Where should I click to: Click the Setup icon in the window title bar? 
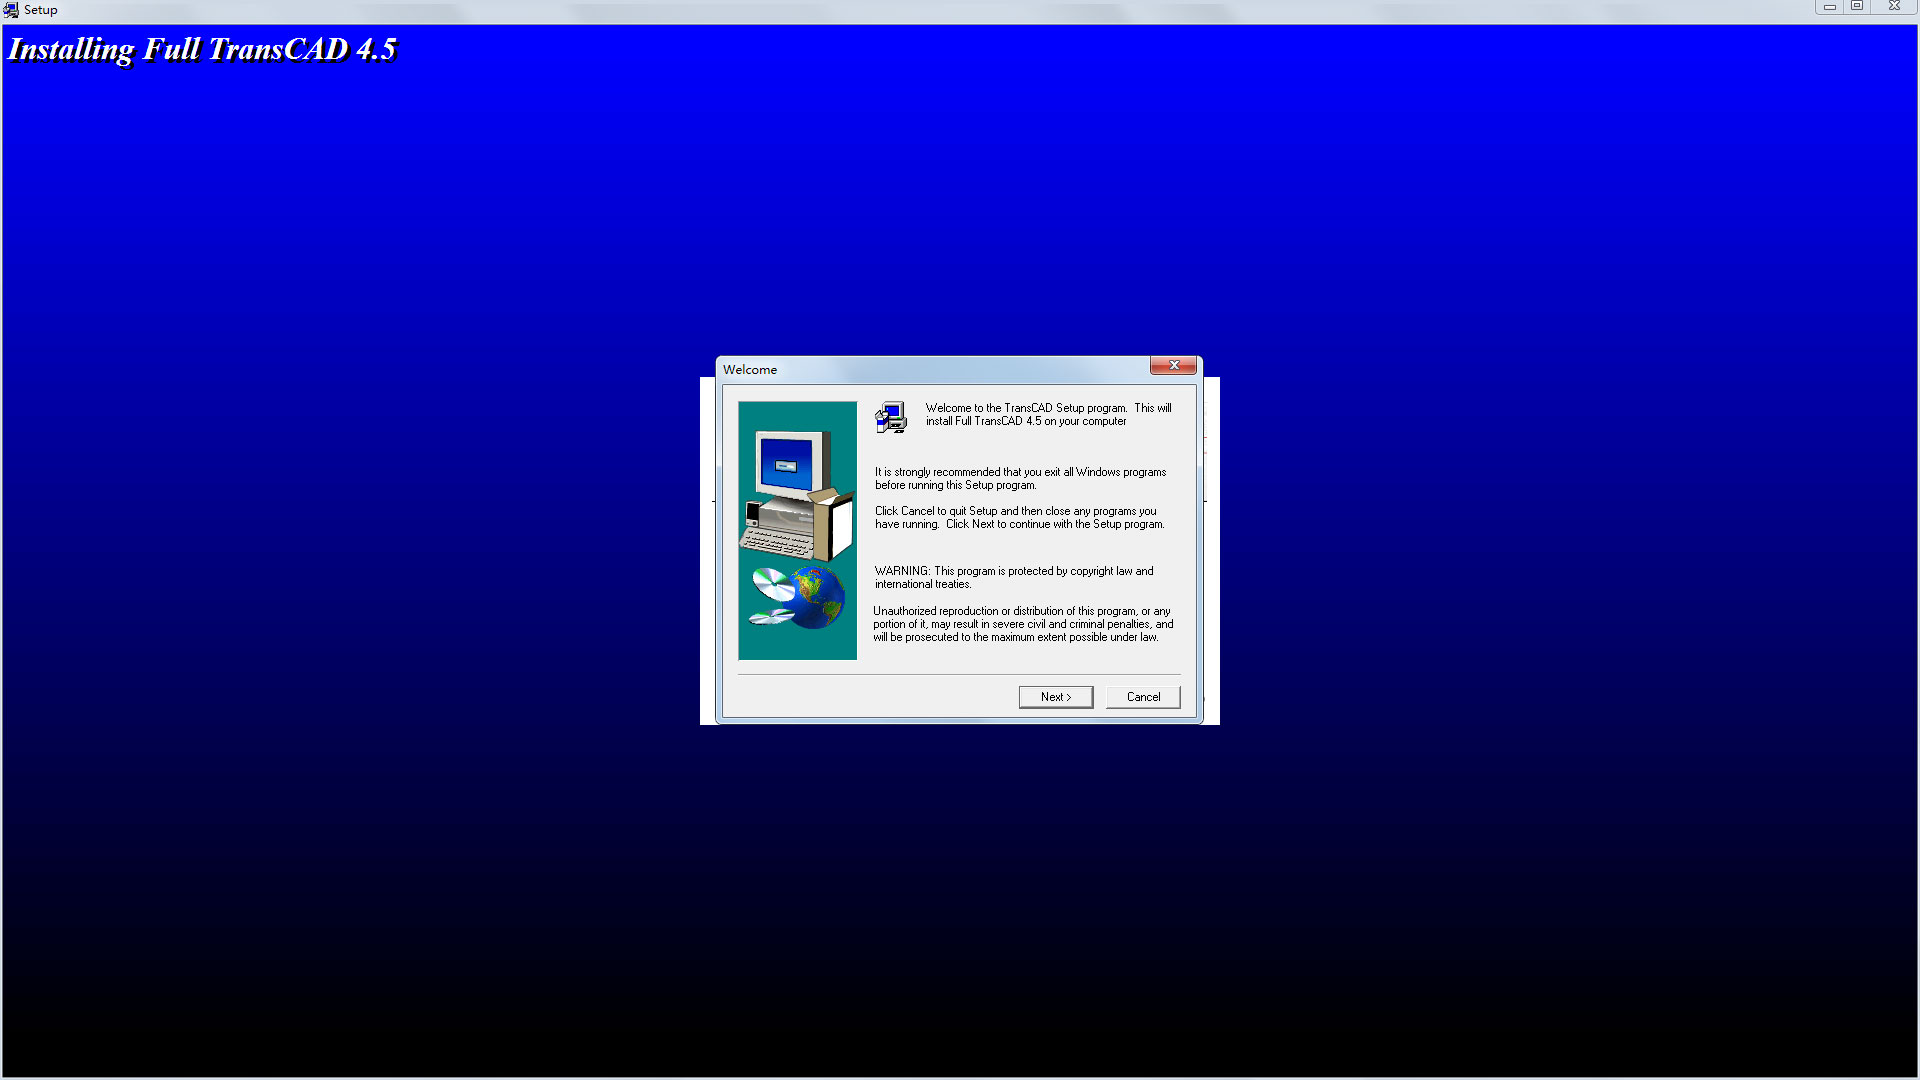pyautogui.click(x=11, y=10)
